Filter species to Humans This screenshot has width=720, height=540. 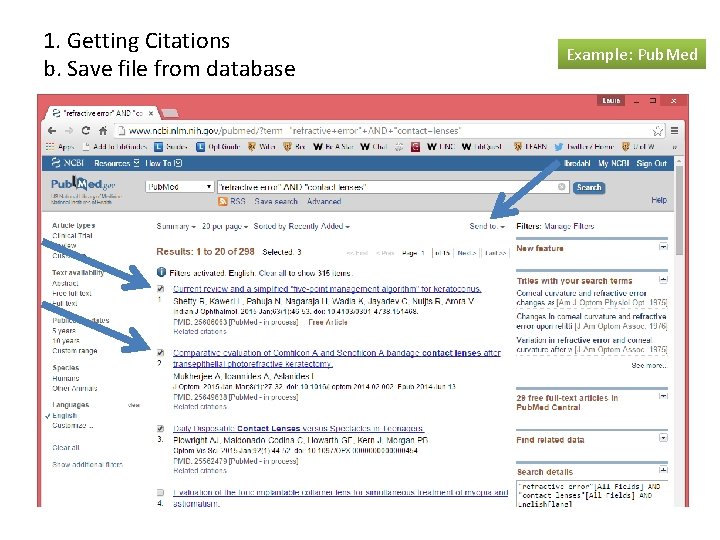66,378
